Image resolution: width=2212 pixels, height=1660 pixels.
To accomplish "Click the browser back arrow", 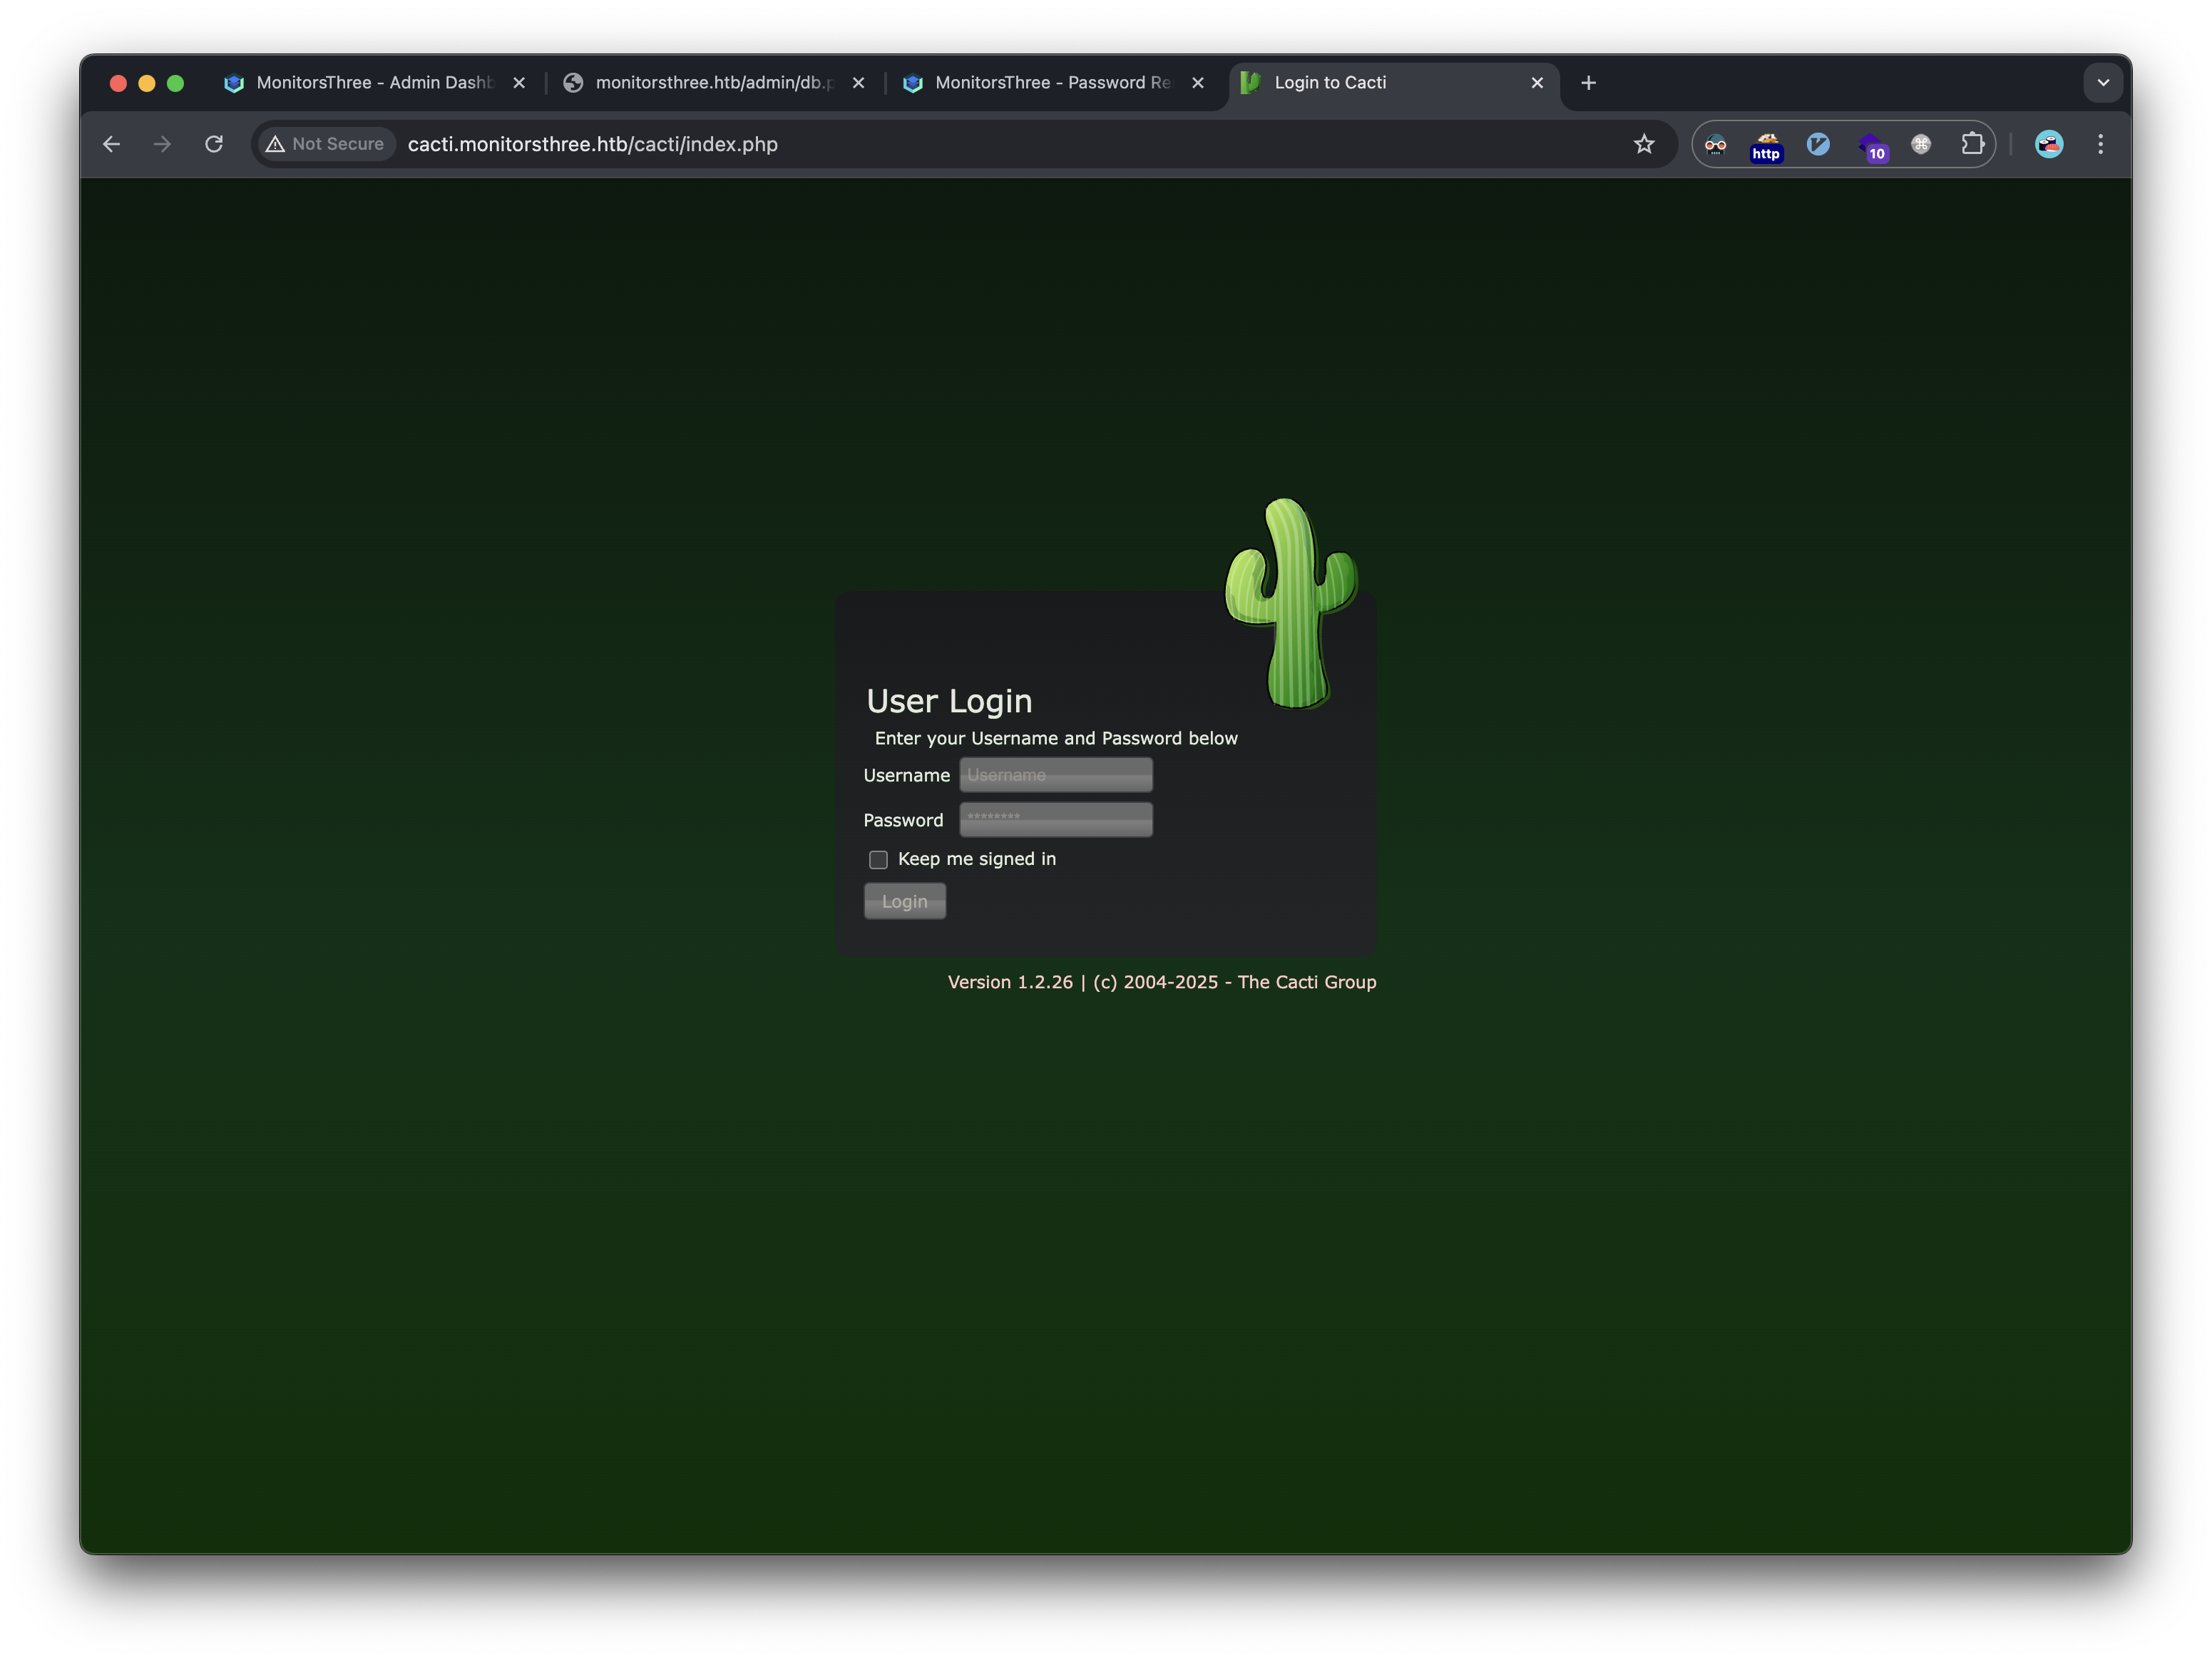I will [111, 144].
